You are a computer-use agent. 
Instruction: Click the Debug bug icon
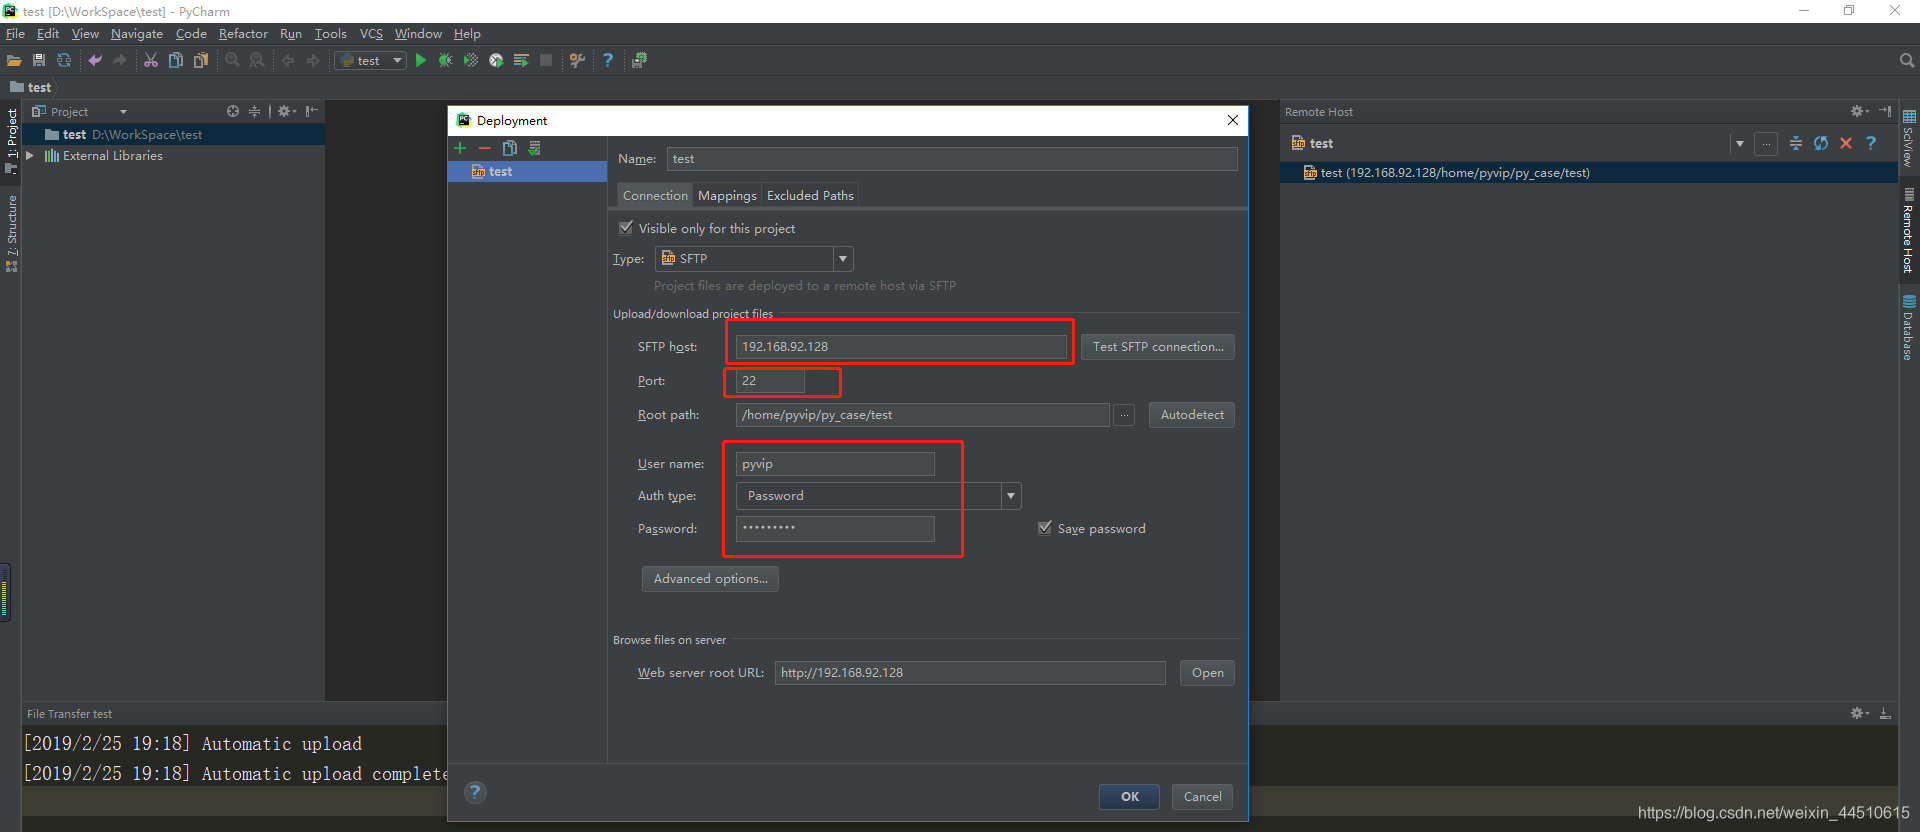pyautogui.click(x=446, y=61)
